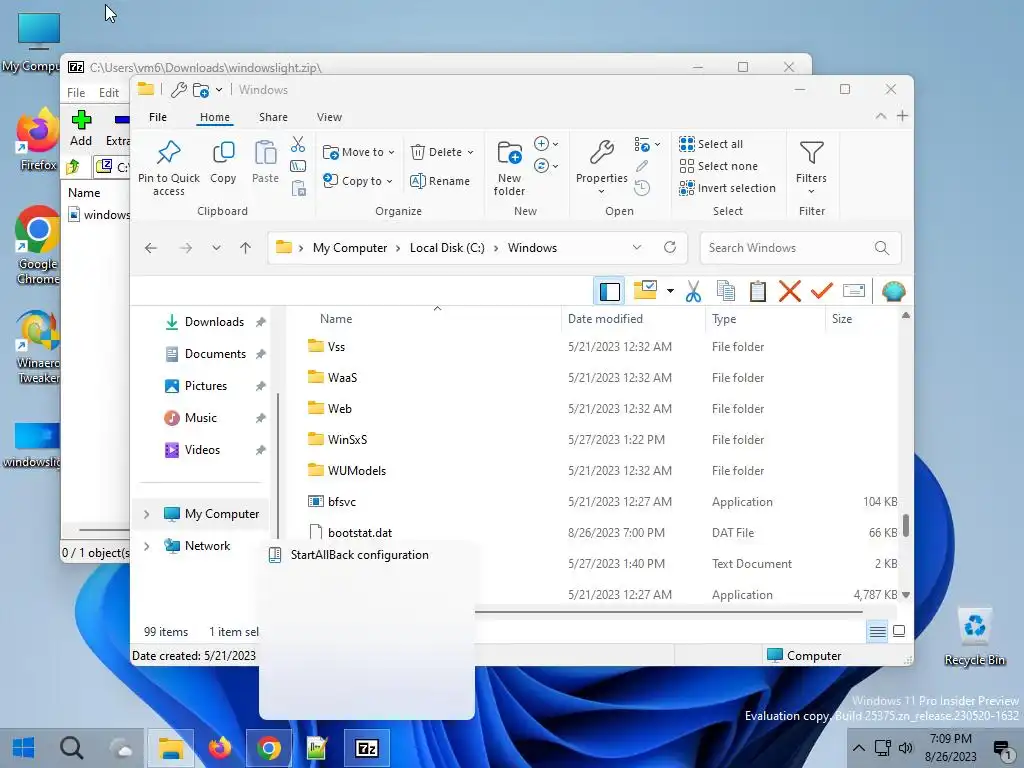Screen dimensions: 1024x768
Task: Click the Copy path icon in Clipboard group
Action: pos(298,166)
